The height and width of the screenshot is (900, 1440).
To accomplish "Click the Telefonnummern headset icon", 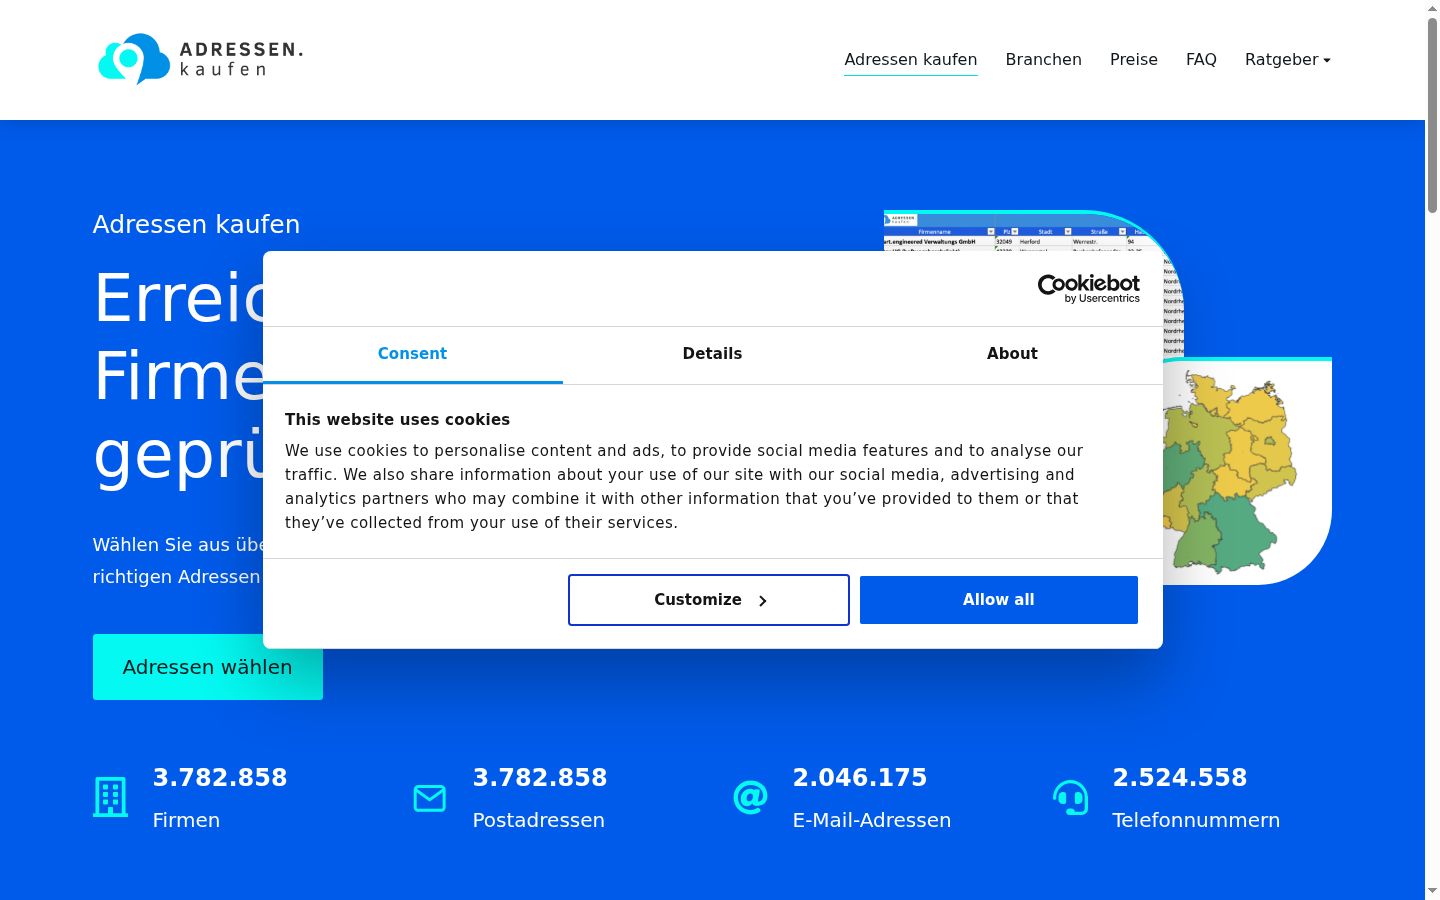I will pos(1070,797).
